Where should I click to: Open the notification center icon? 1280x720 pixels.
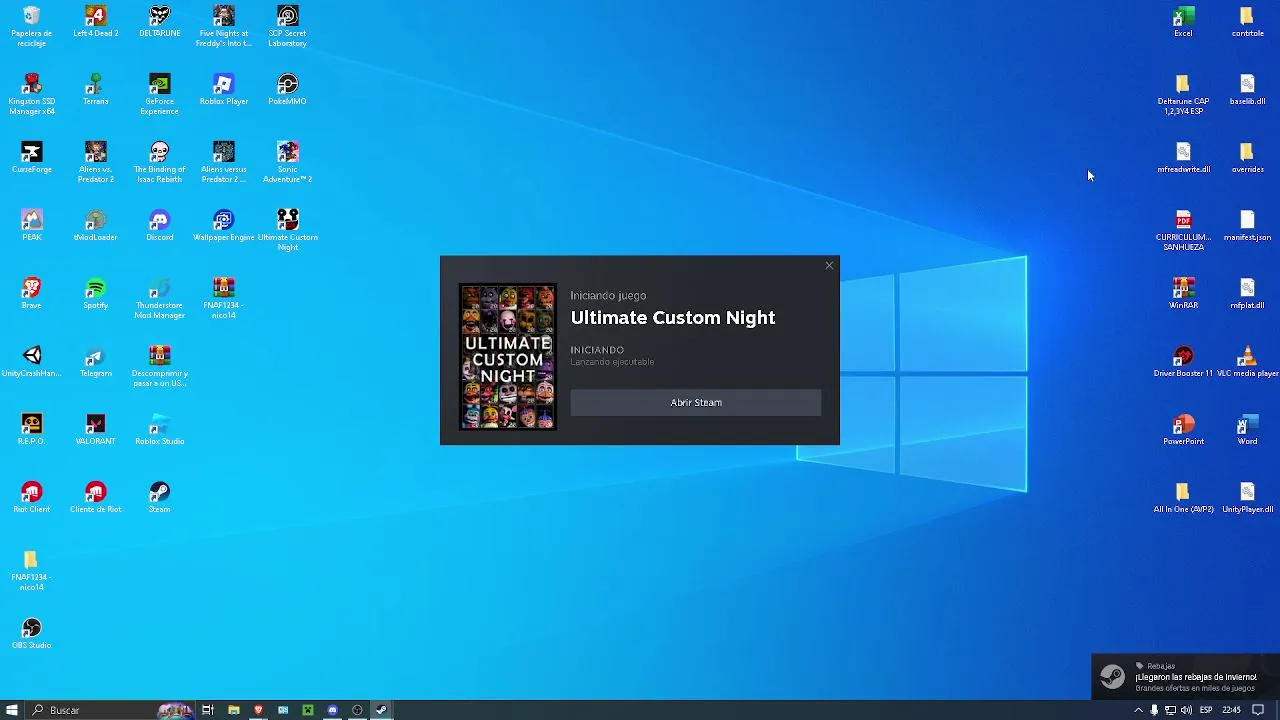[x=1259, y=710]
